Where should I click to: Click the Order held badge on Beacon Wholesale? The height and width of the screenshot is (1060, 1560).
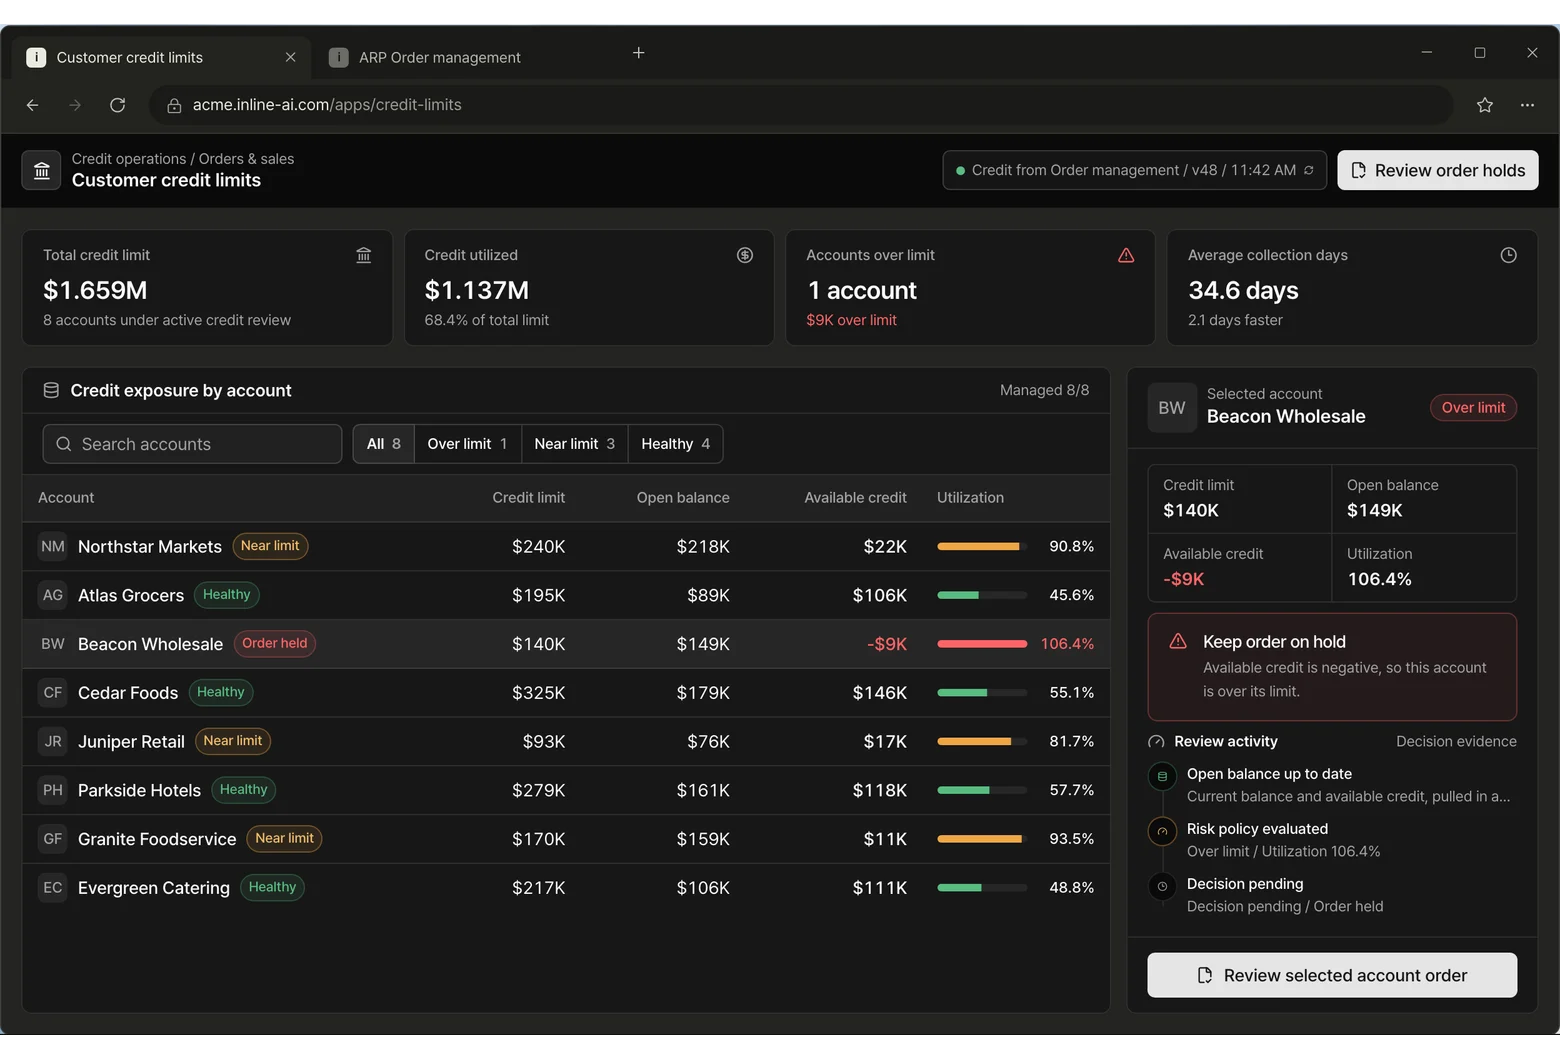point(274,644)
